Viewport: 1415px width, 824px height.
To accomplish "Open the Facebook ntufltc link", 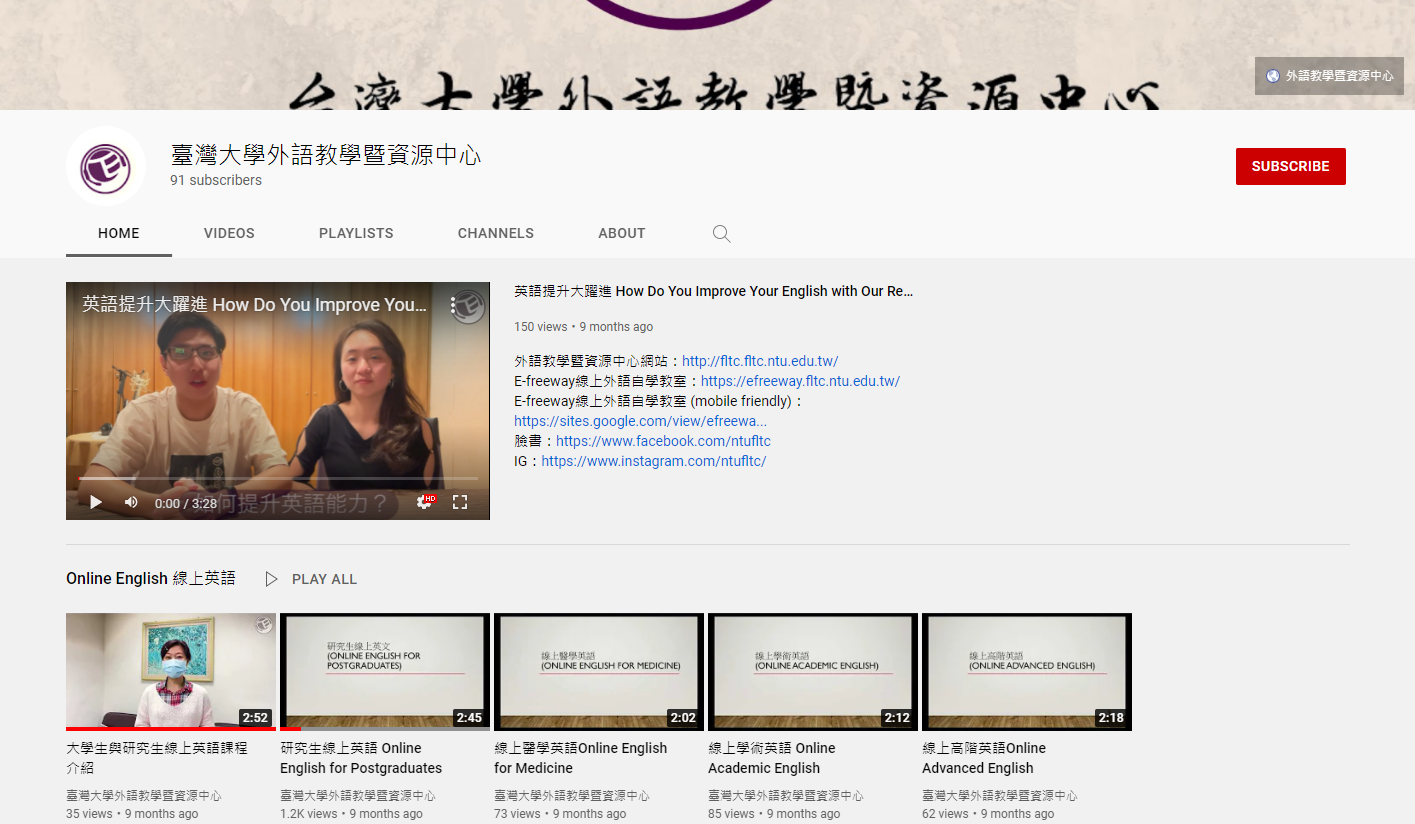I will 663,441.
